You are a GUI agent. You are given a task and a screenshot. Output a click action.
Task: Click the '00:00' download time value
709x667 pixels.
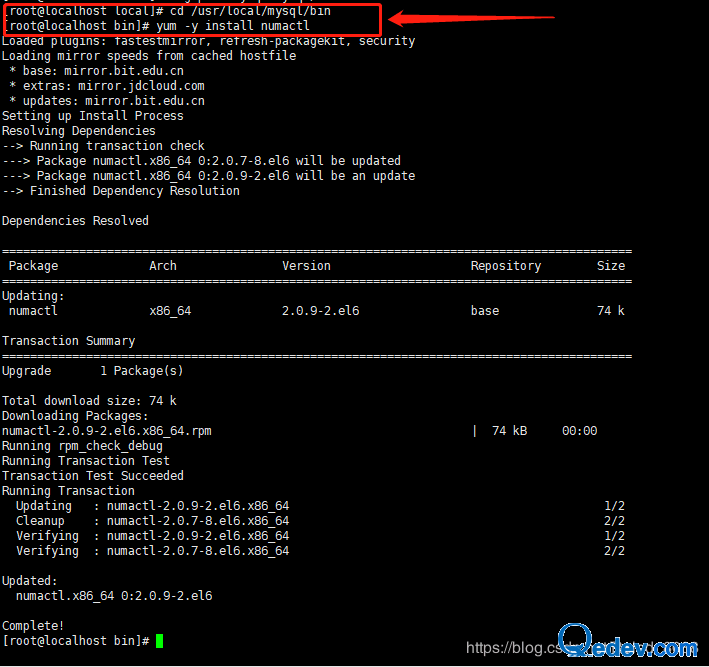click(579, 430)
